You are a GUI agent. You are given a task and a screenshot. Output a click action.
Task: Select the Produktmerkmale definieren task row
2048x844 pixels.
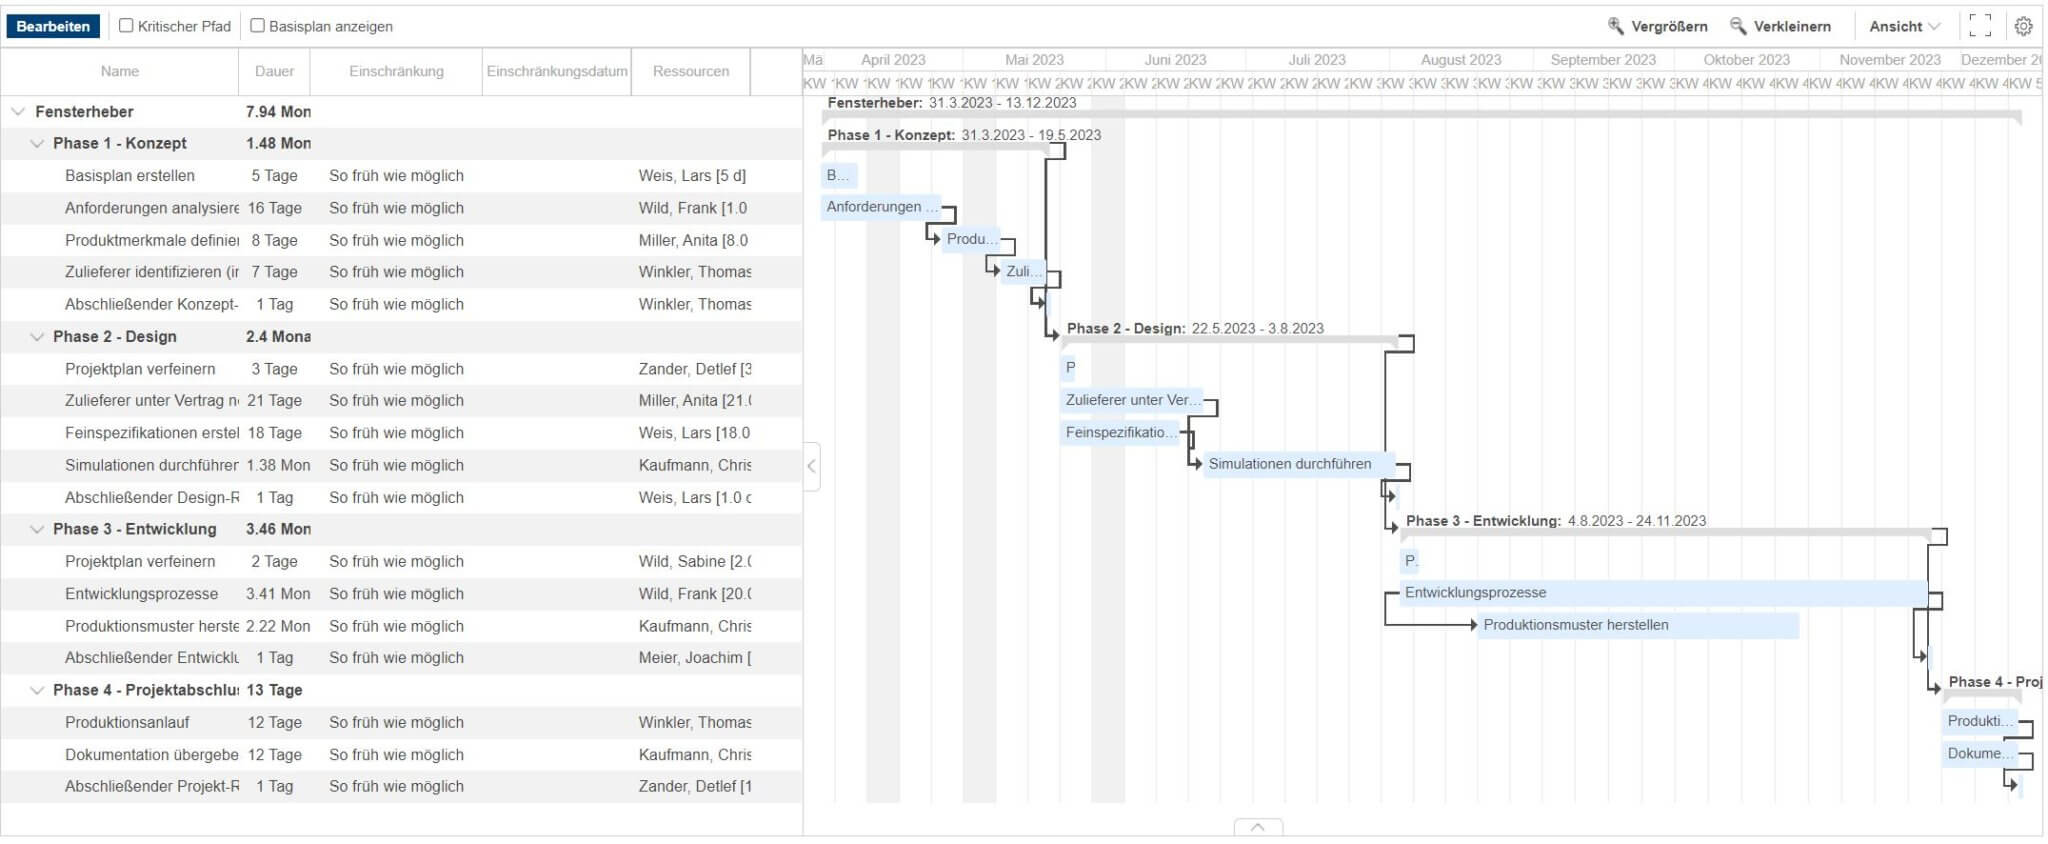point(401,240)
